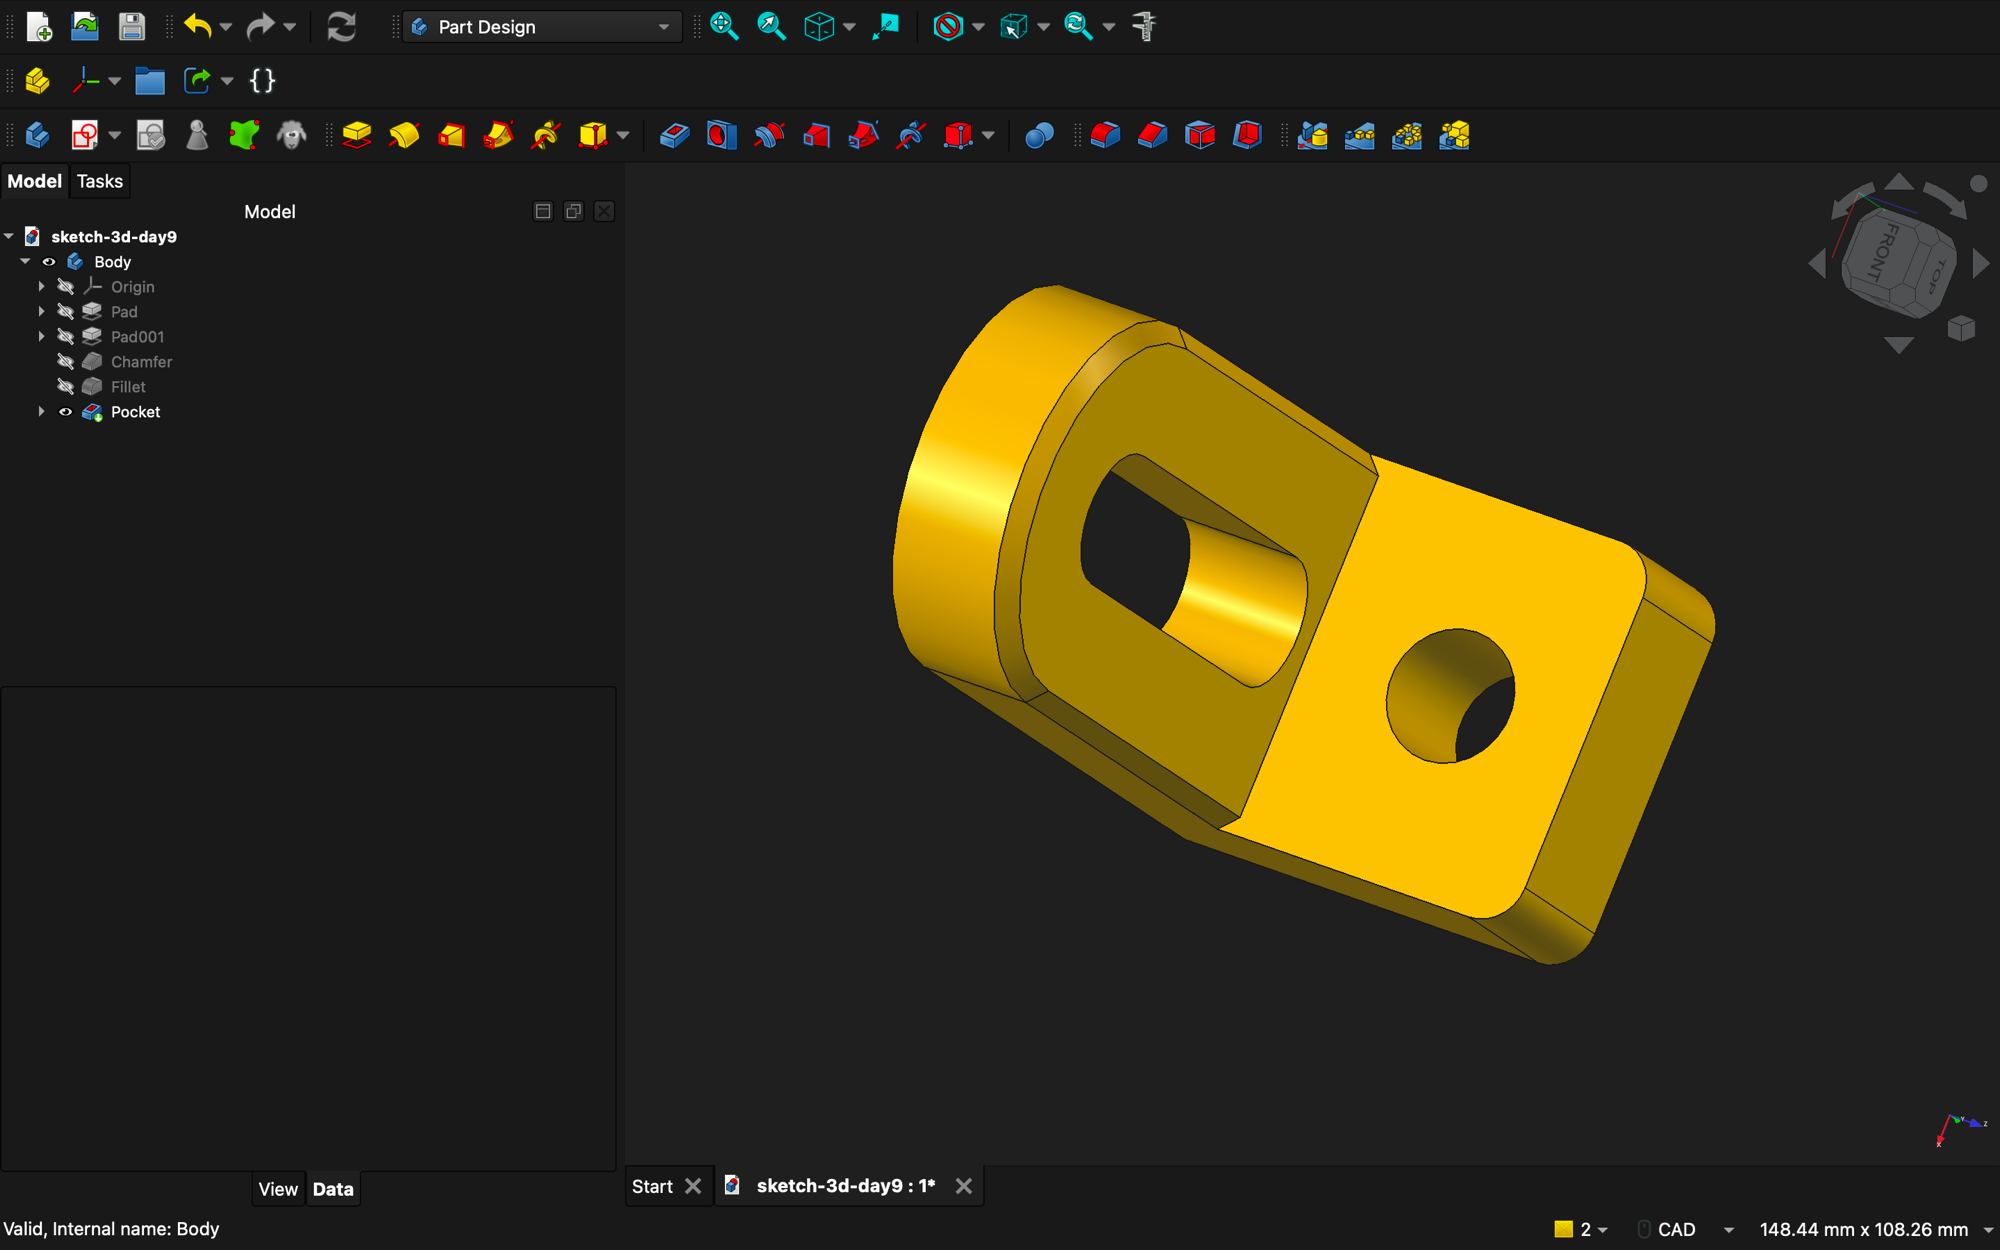Image resolution: width=2000 pixels, height=1250 pixels.
Task: Close the sketch-3d-day9 document tab
Action: [x=963, y=1186]
